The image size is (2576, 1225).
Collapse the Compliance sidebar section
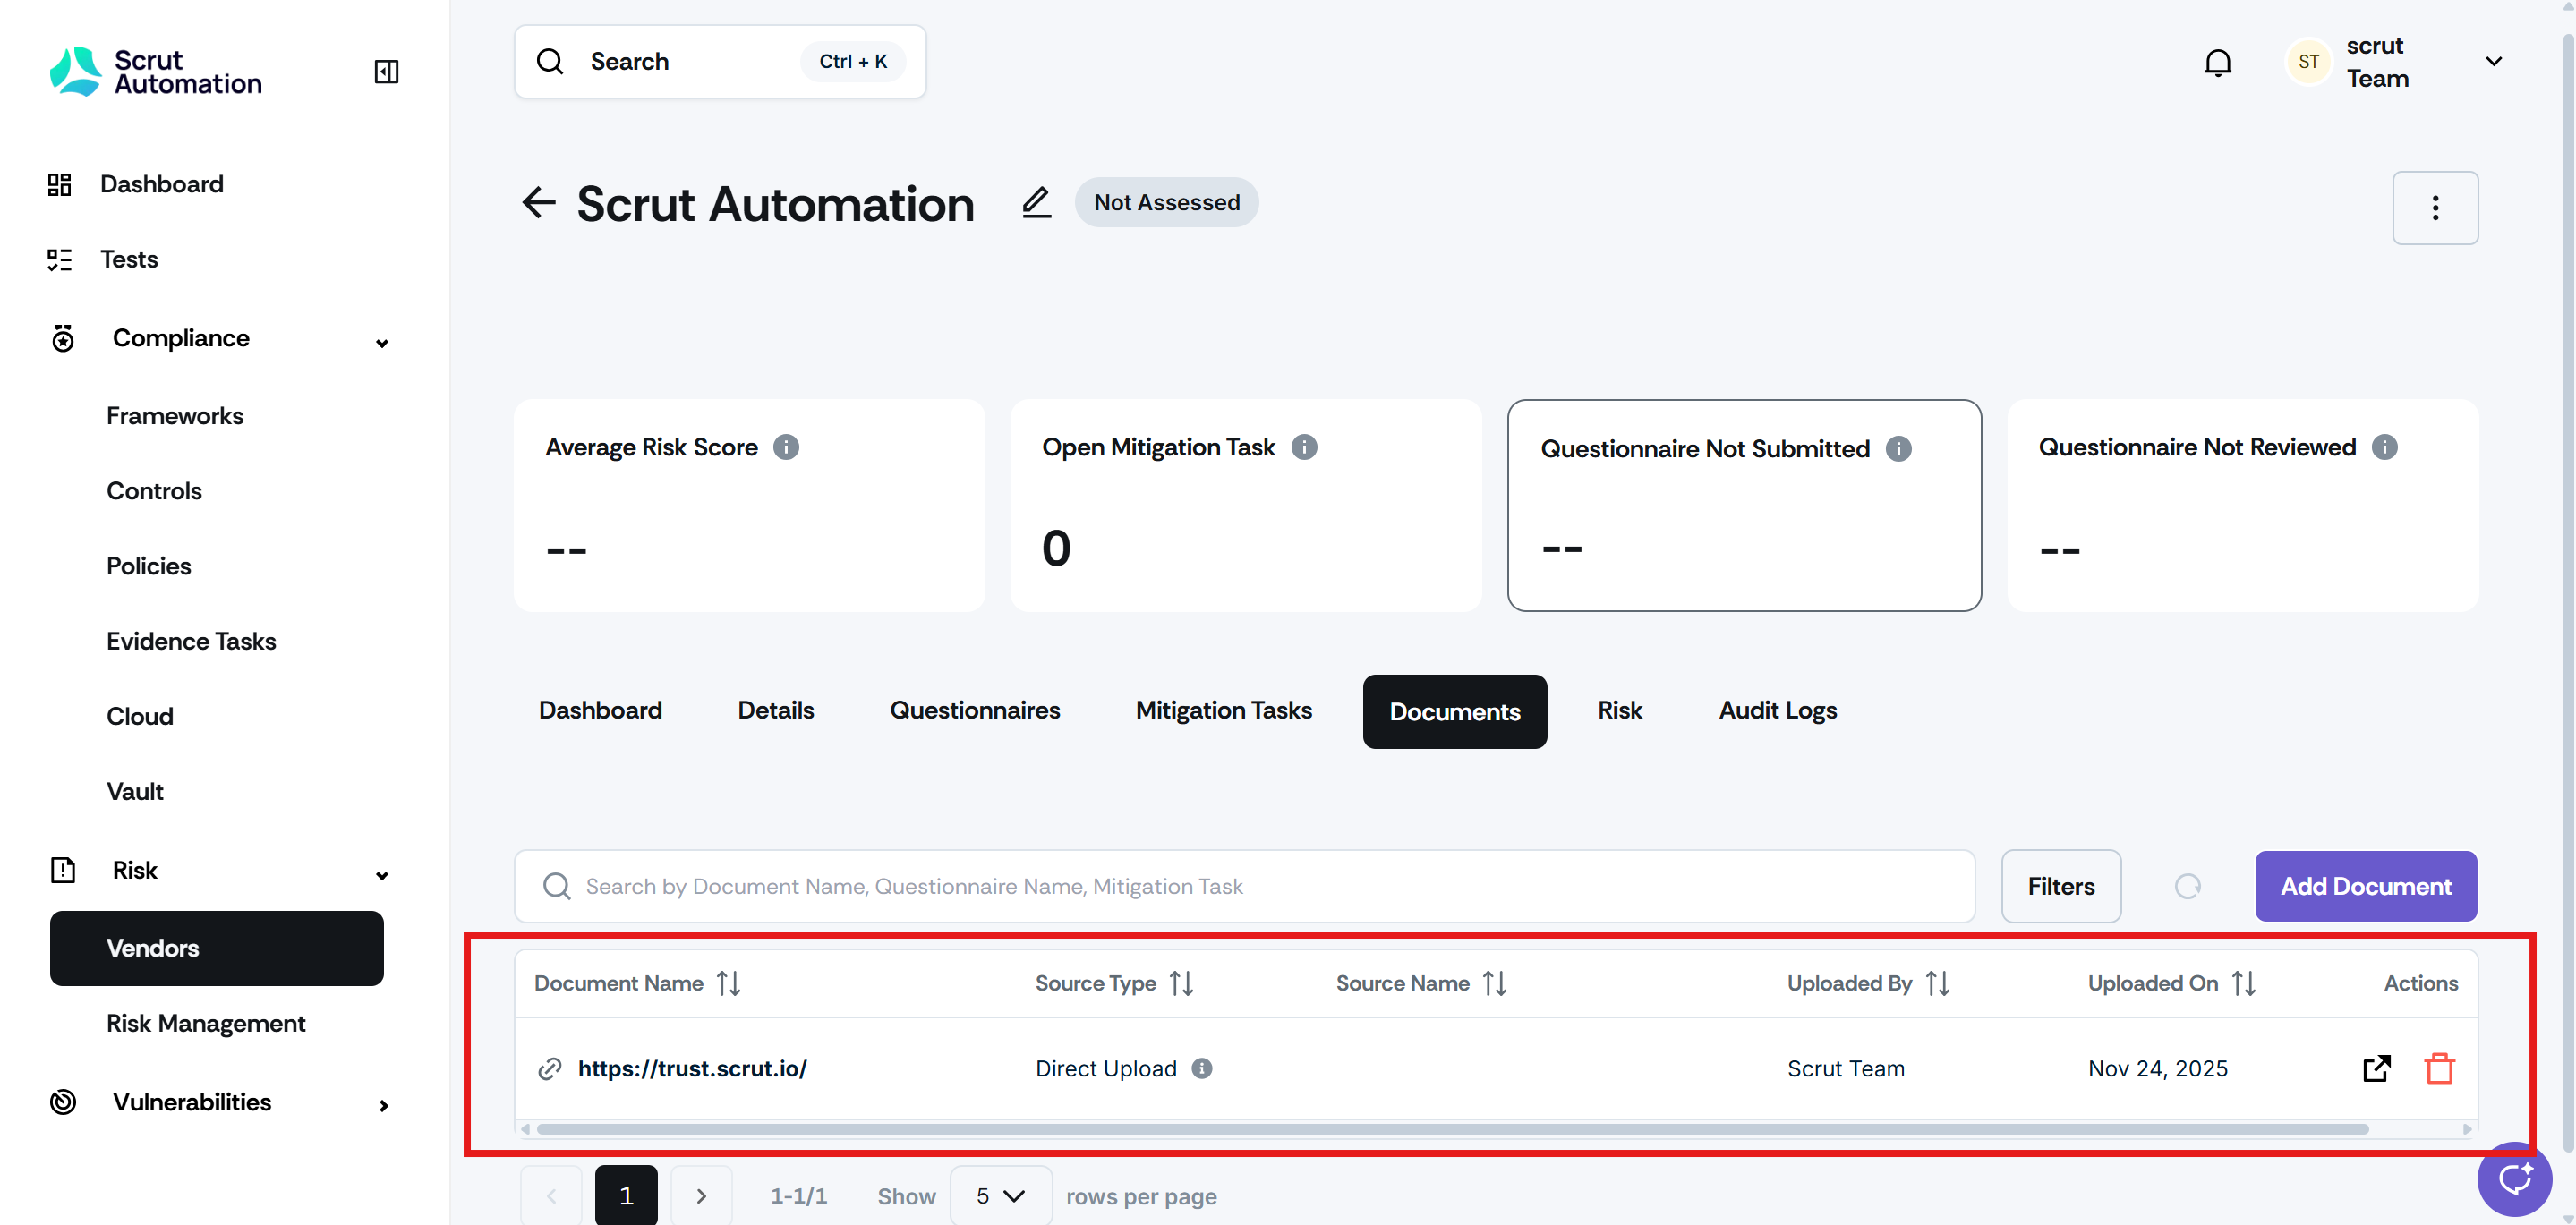[x=382, y=342]
